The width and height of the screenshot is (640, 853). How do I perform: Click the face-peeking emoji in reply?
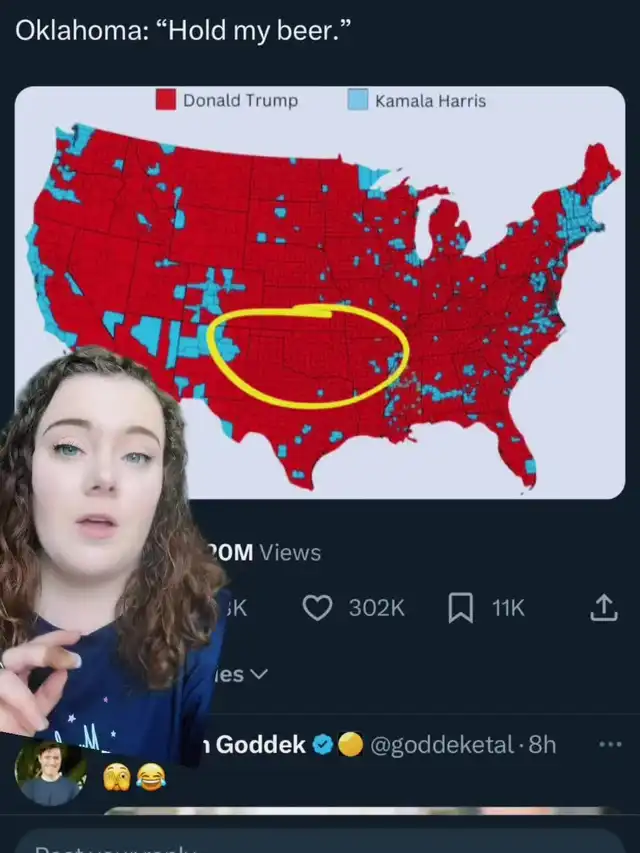(117, 776)
